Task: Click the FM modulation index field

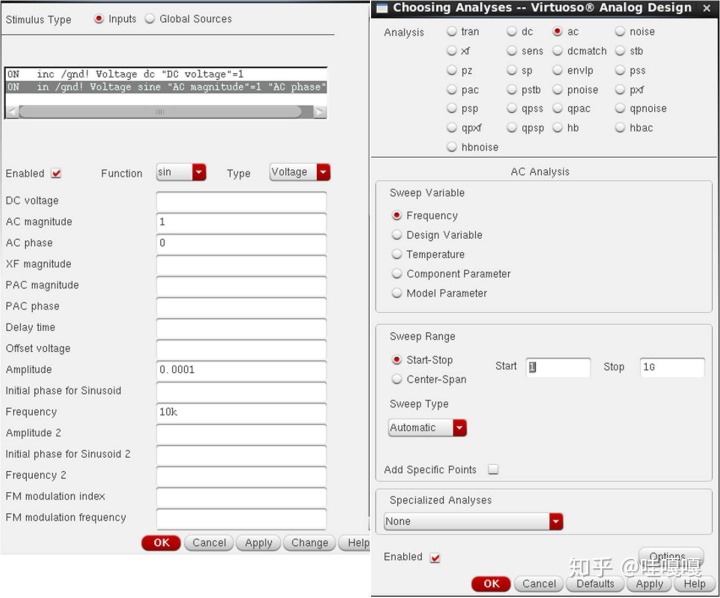Action: coord(241,497)
